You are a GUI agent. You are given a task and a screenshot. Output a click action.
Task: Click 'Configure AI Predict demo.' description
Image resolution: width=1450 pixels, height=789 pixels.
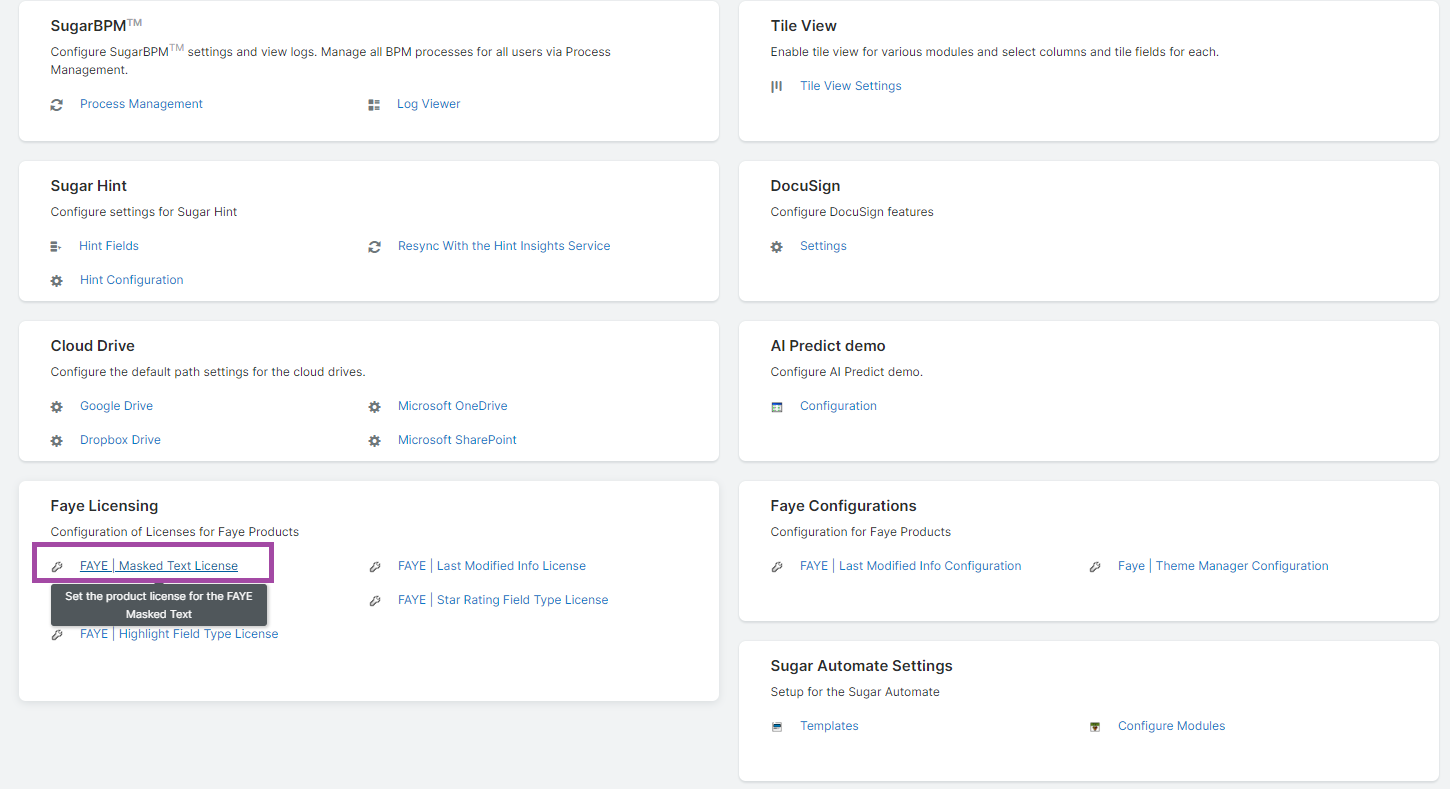point(847,372)
